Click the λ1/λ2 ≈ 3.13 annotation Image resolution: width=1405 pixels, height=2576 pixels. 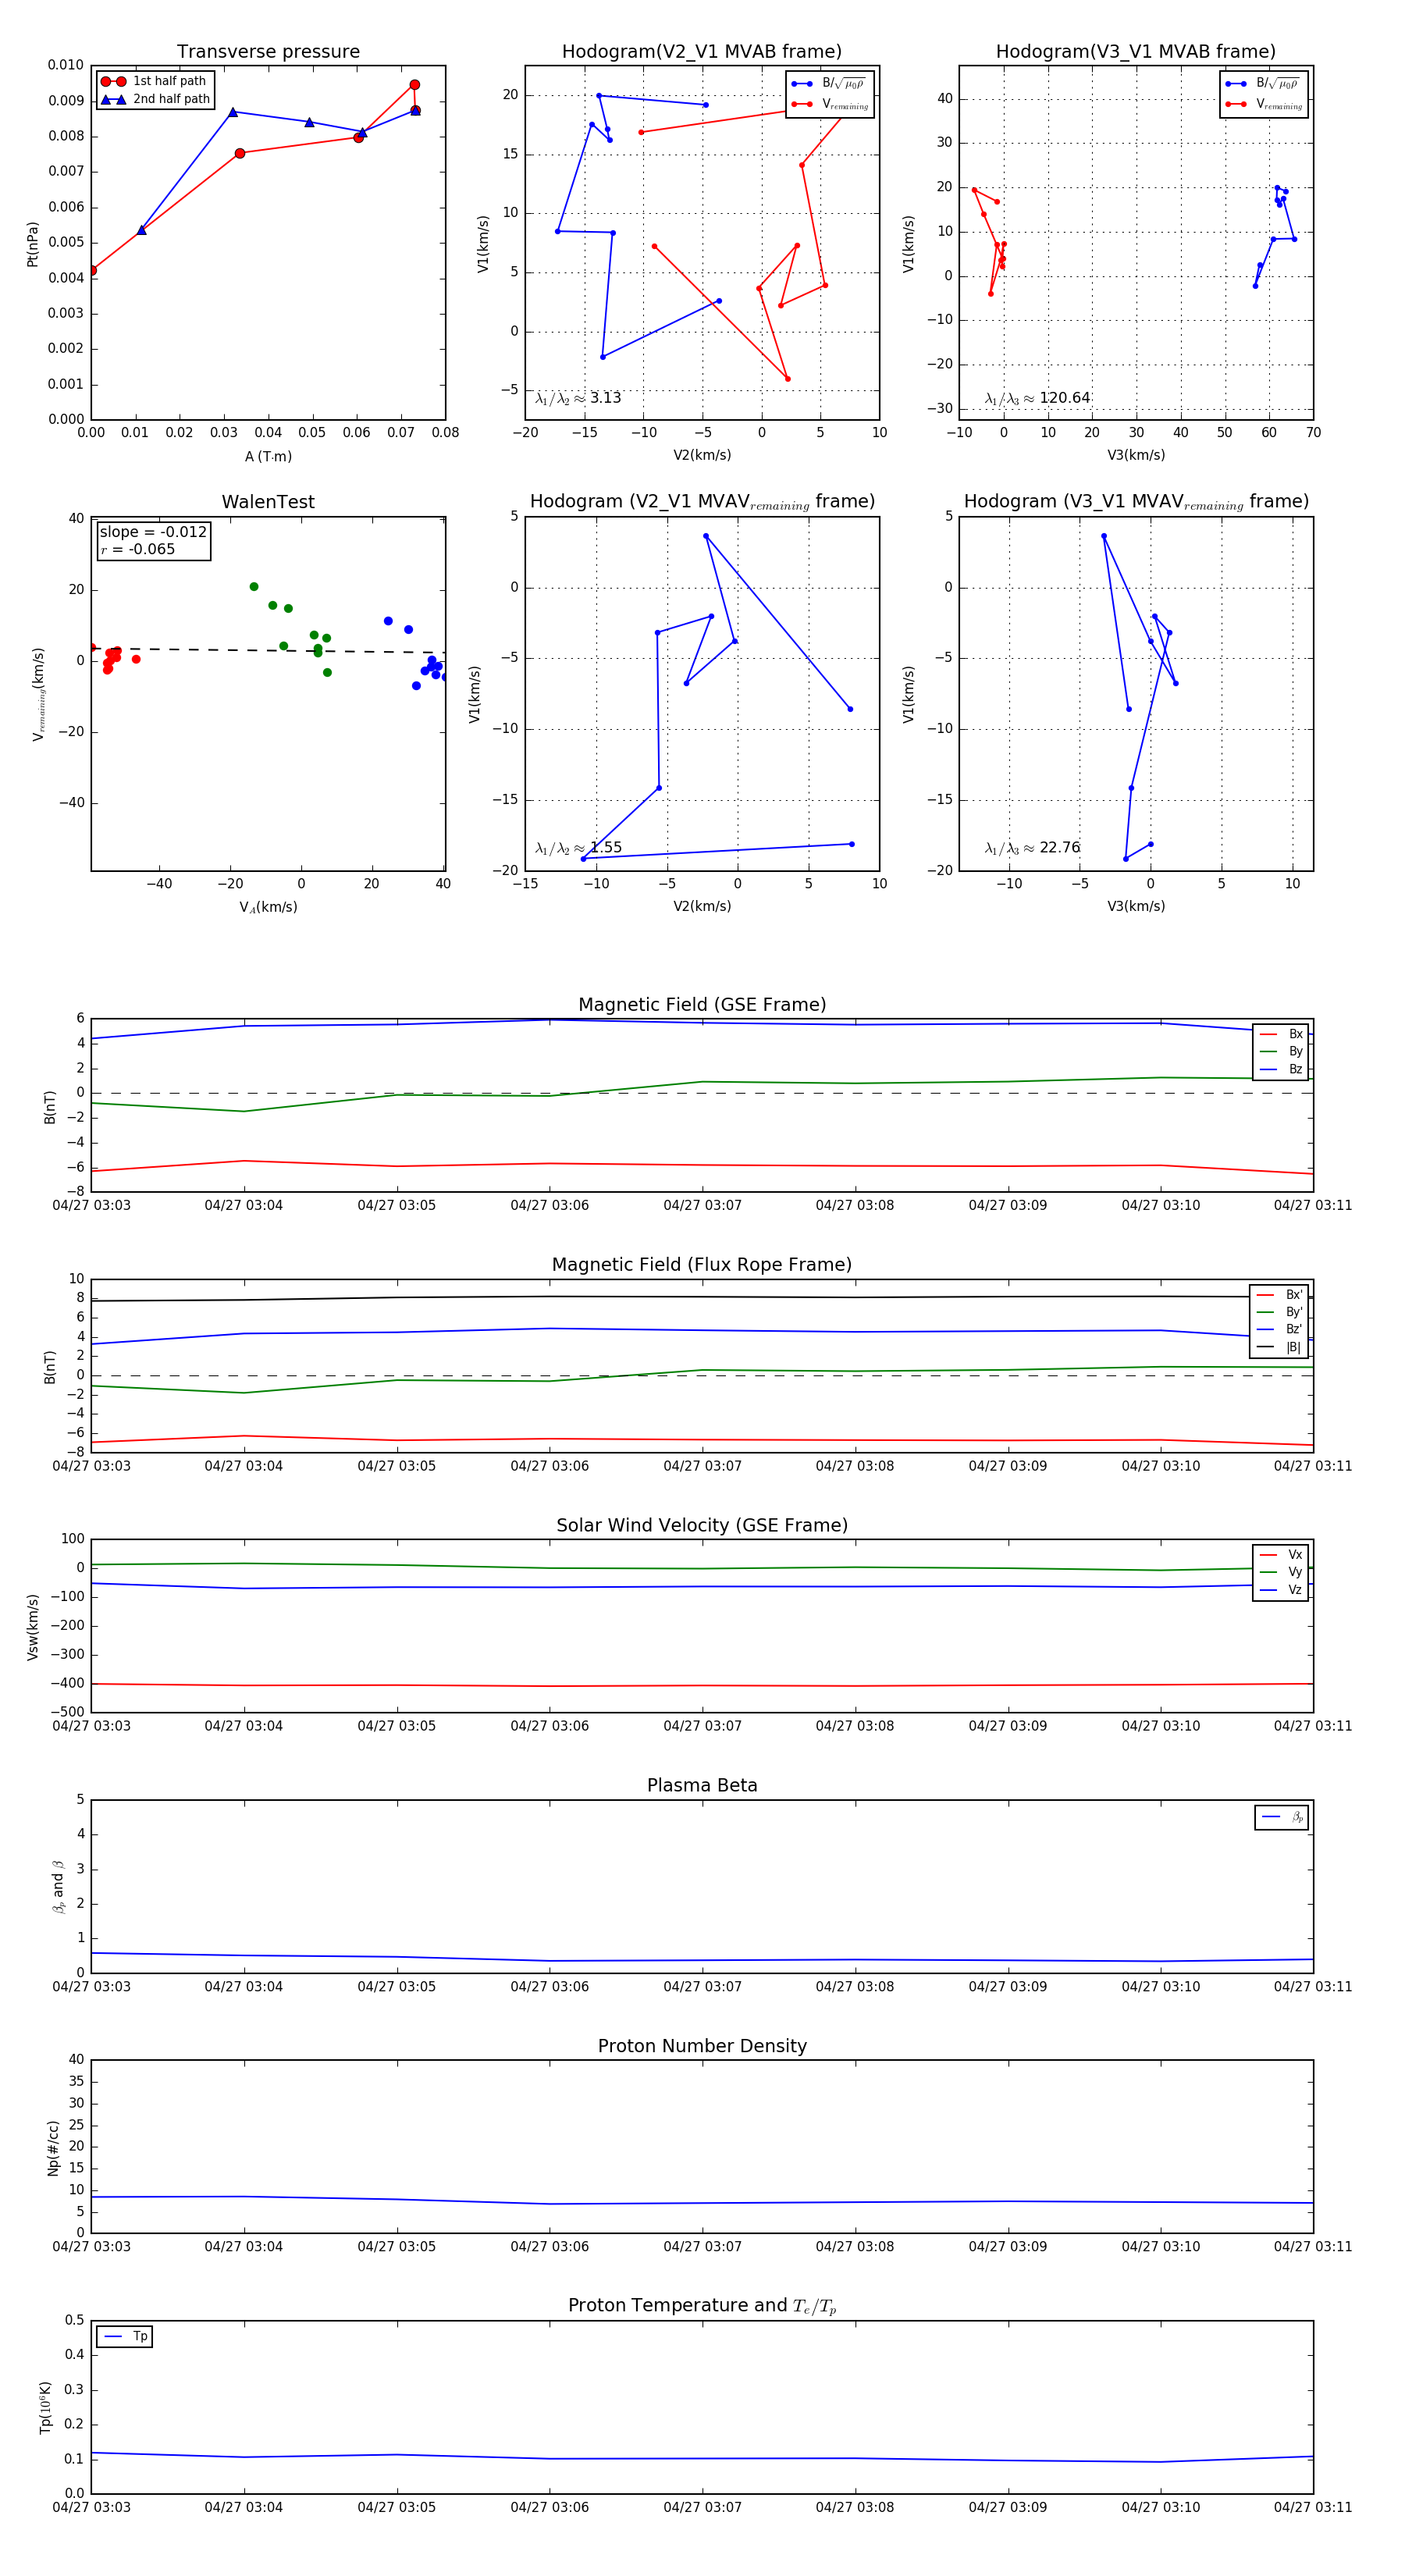click(x=578, y=398)
